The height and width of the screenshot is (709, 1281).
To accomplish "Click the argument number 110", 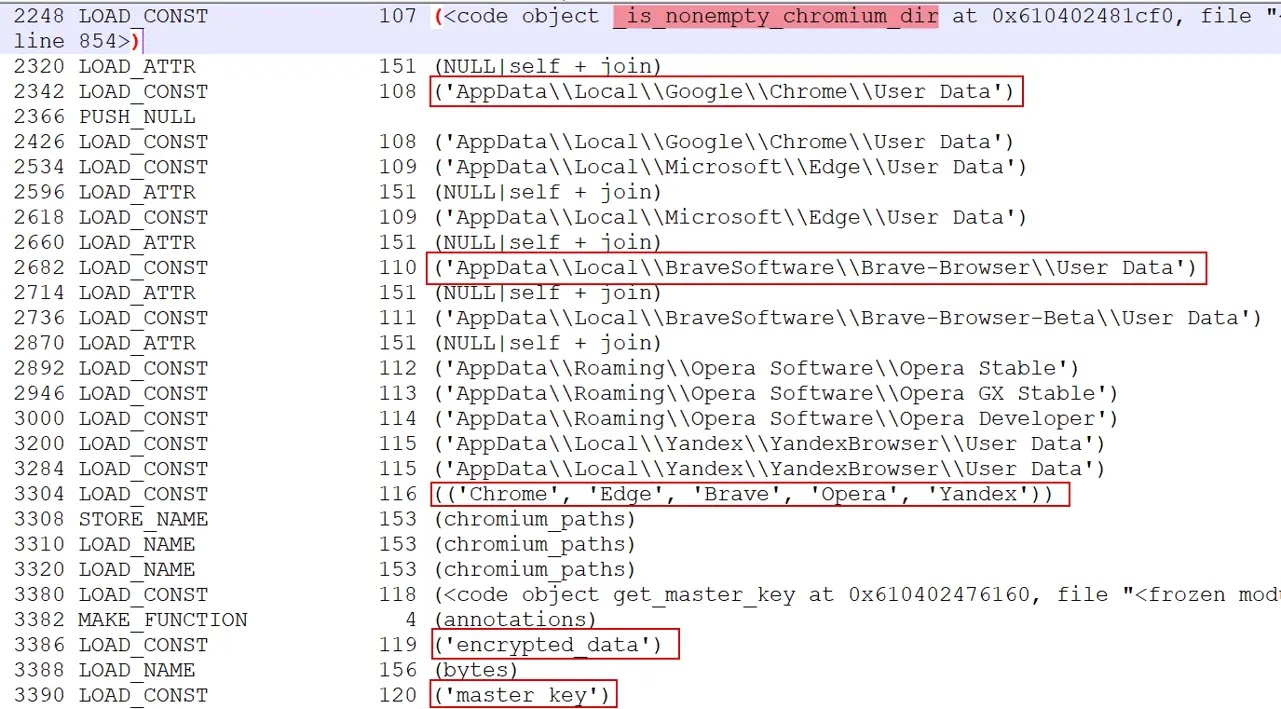I will pyautogui.click(x=398, y=267).
